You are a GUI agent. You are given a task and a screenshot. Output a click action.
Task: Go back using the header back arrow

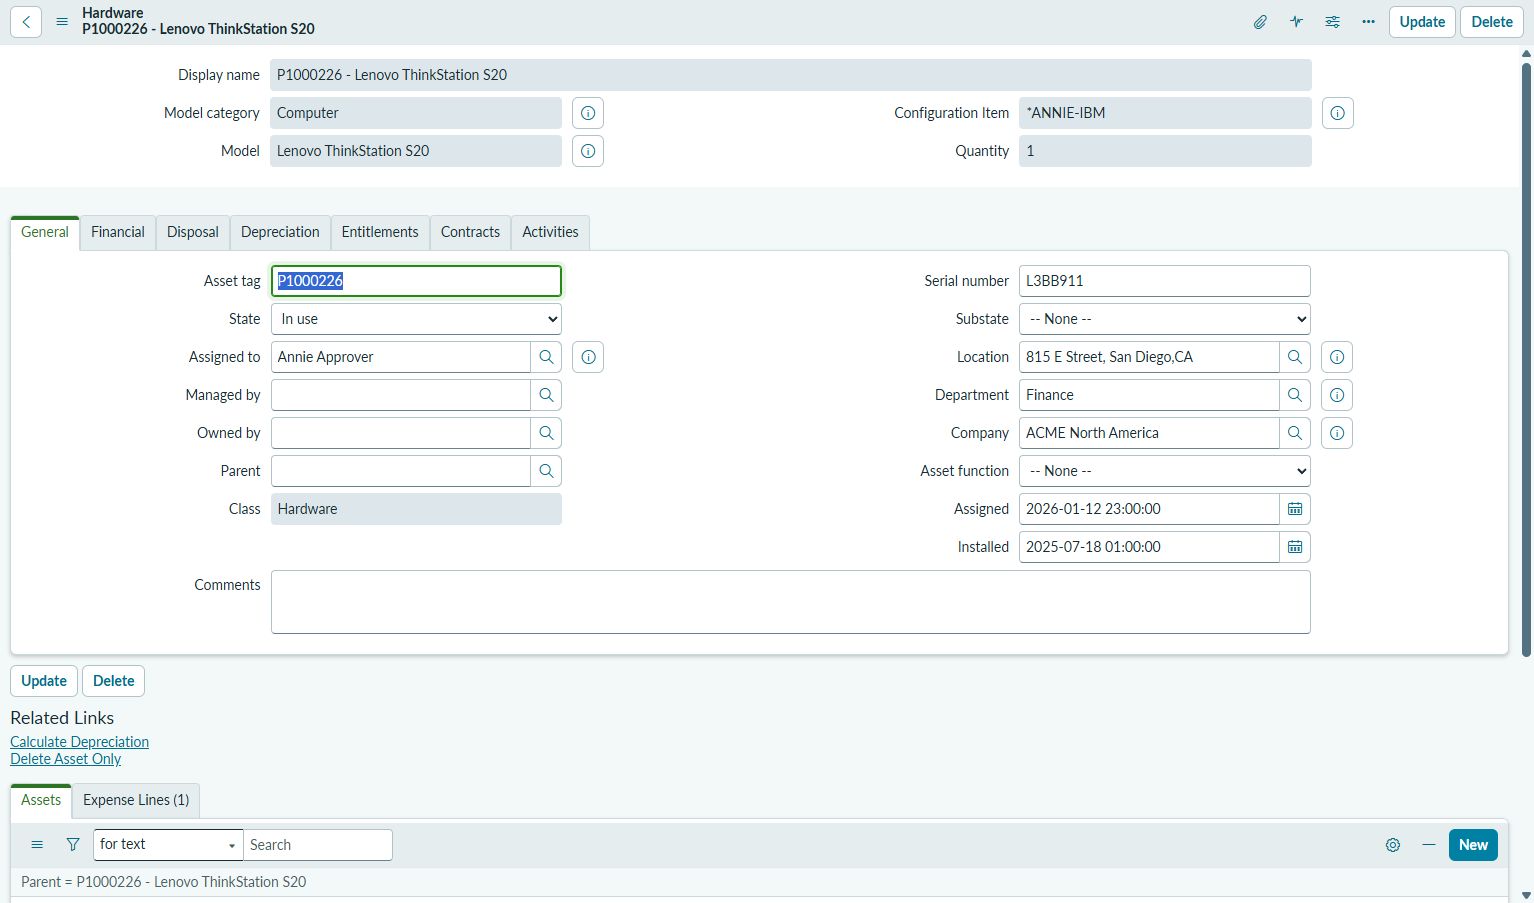[26, 22]
